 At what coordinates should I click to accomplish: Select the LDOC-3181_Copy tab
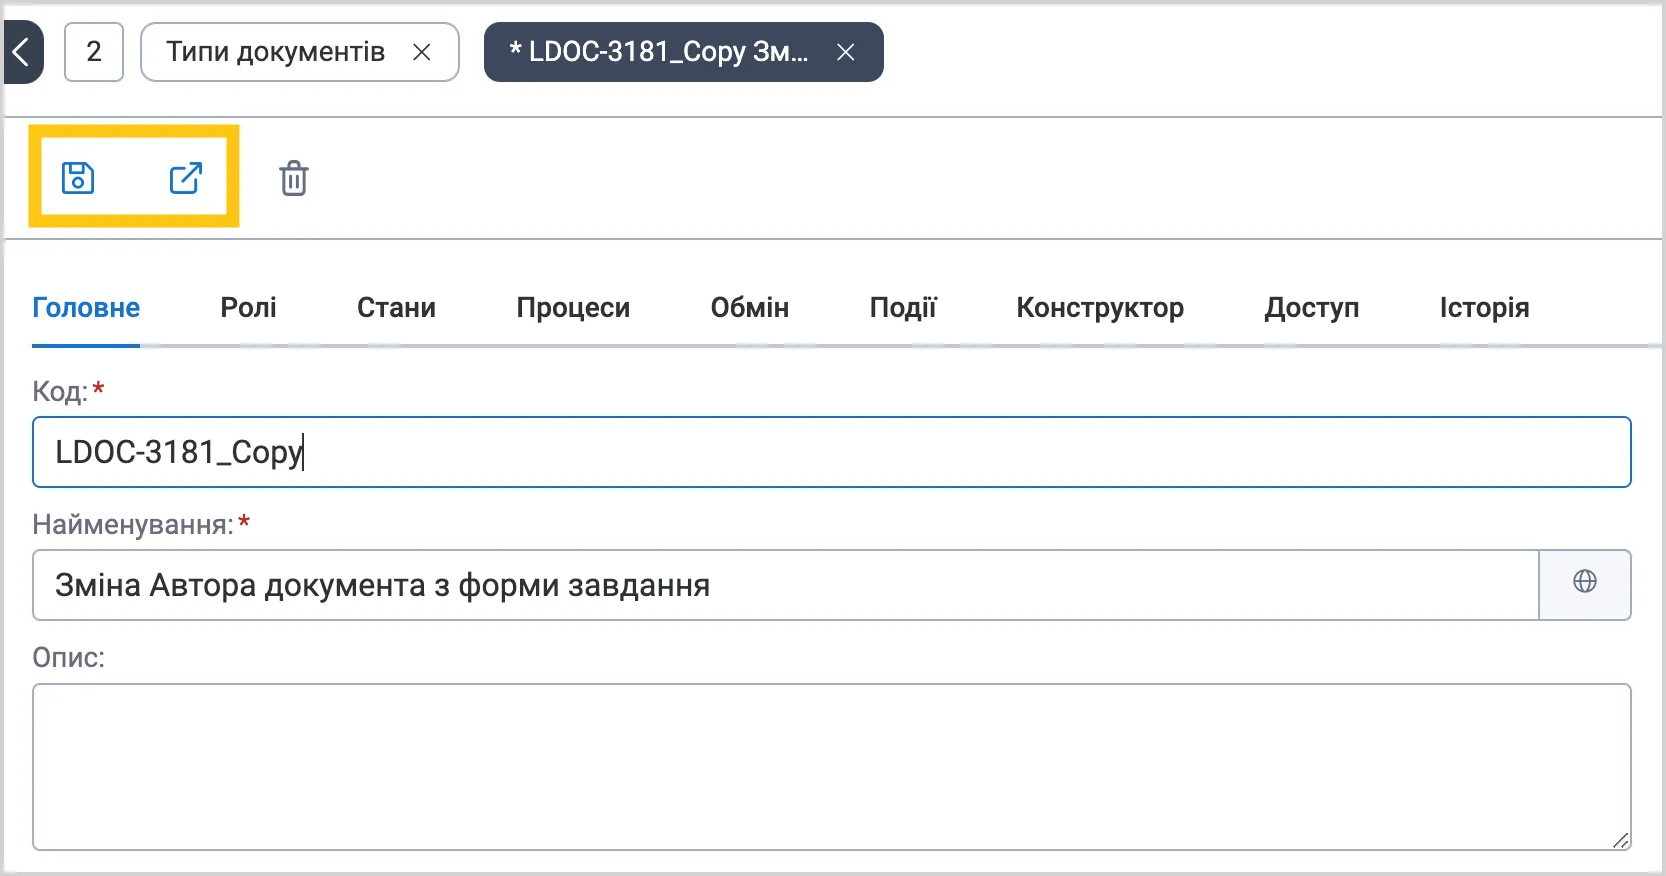coord(659,52)
